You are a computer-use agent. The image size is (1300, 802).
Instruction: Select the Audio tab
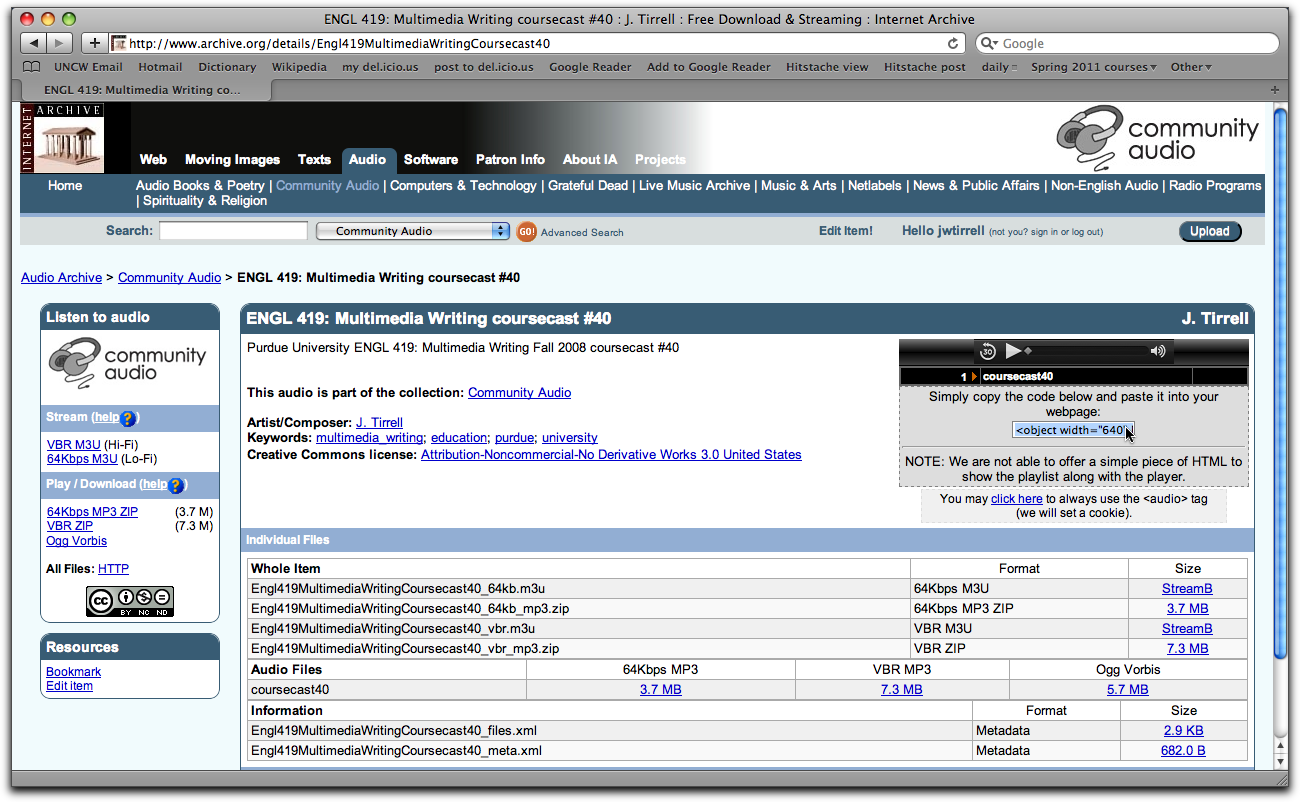coord(367,159)
